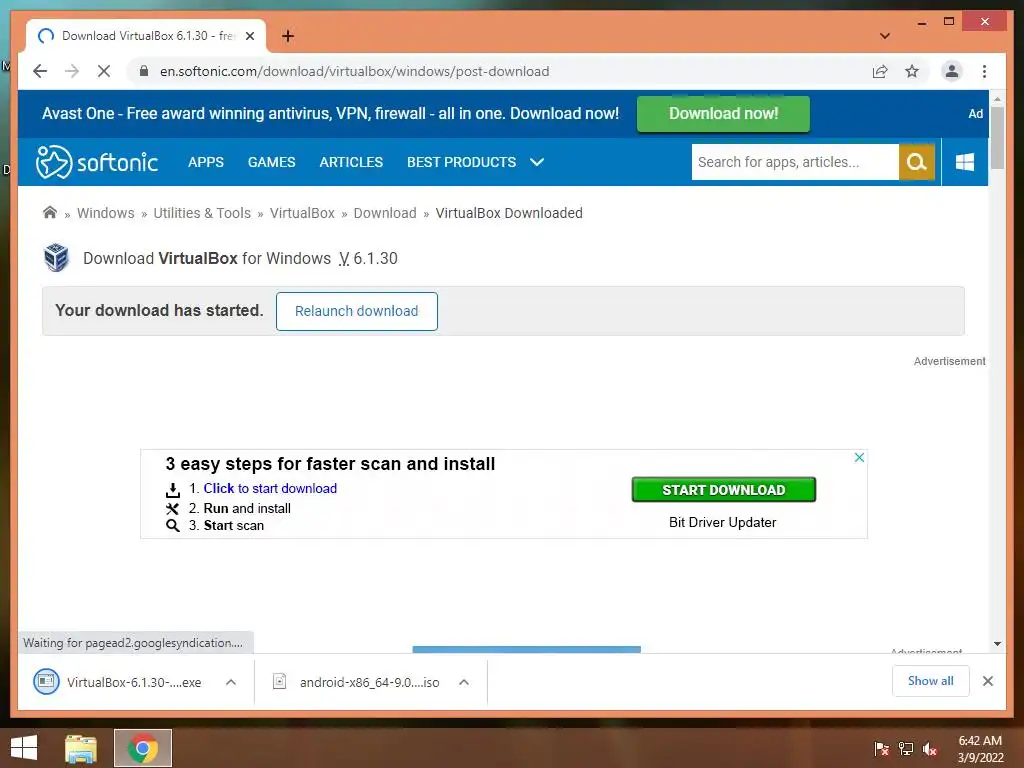The height and width of the screenshot is (768, 1024).
Task: Open the APPS menu
Action: coord(206,162)
